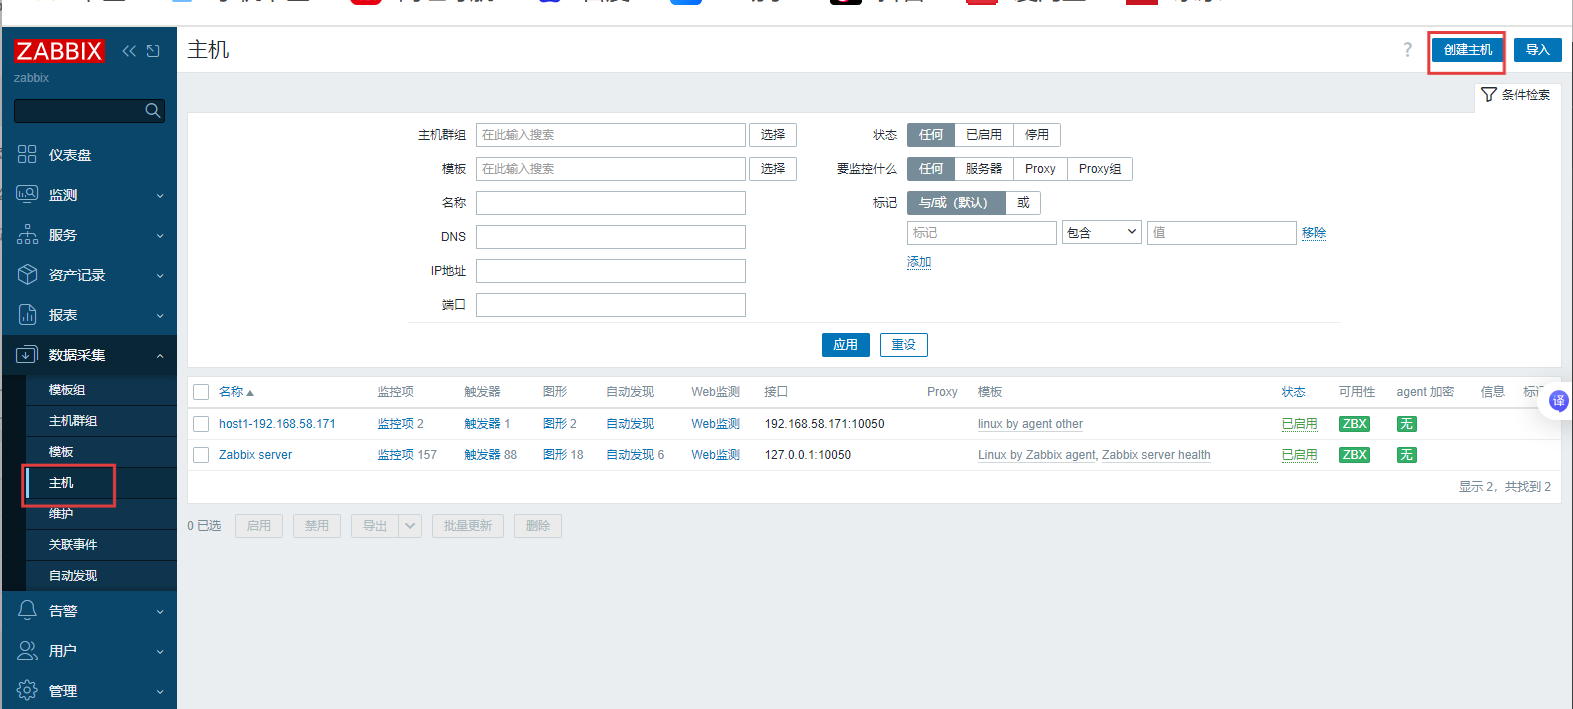
Task: Select 或 tag mode
Action: pos(1023,203)
